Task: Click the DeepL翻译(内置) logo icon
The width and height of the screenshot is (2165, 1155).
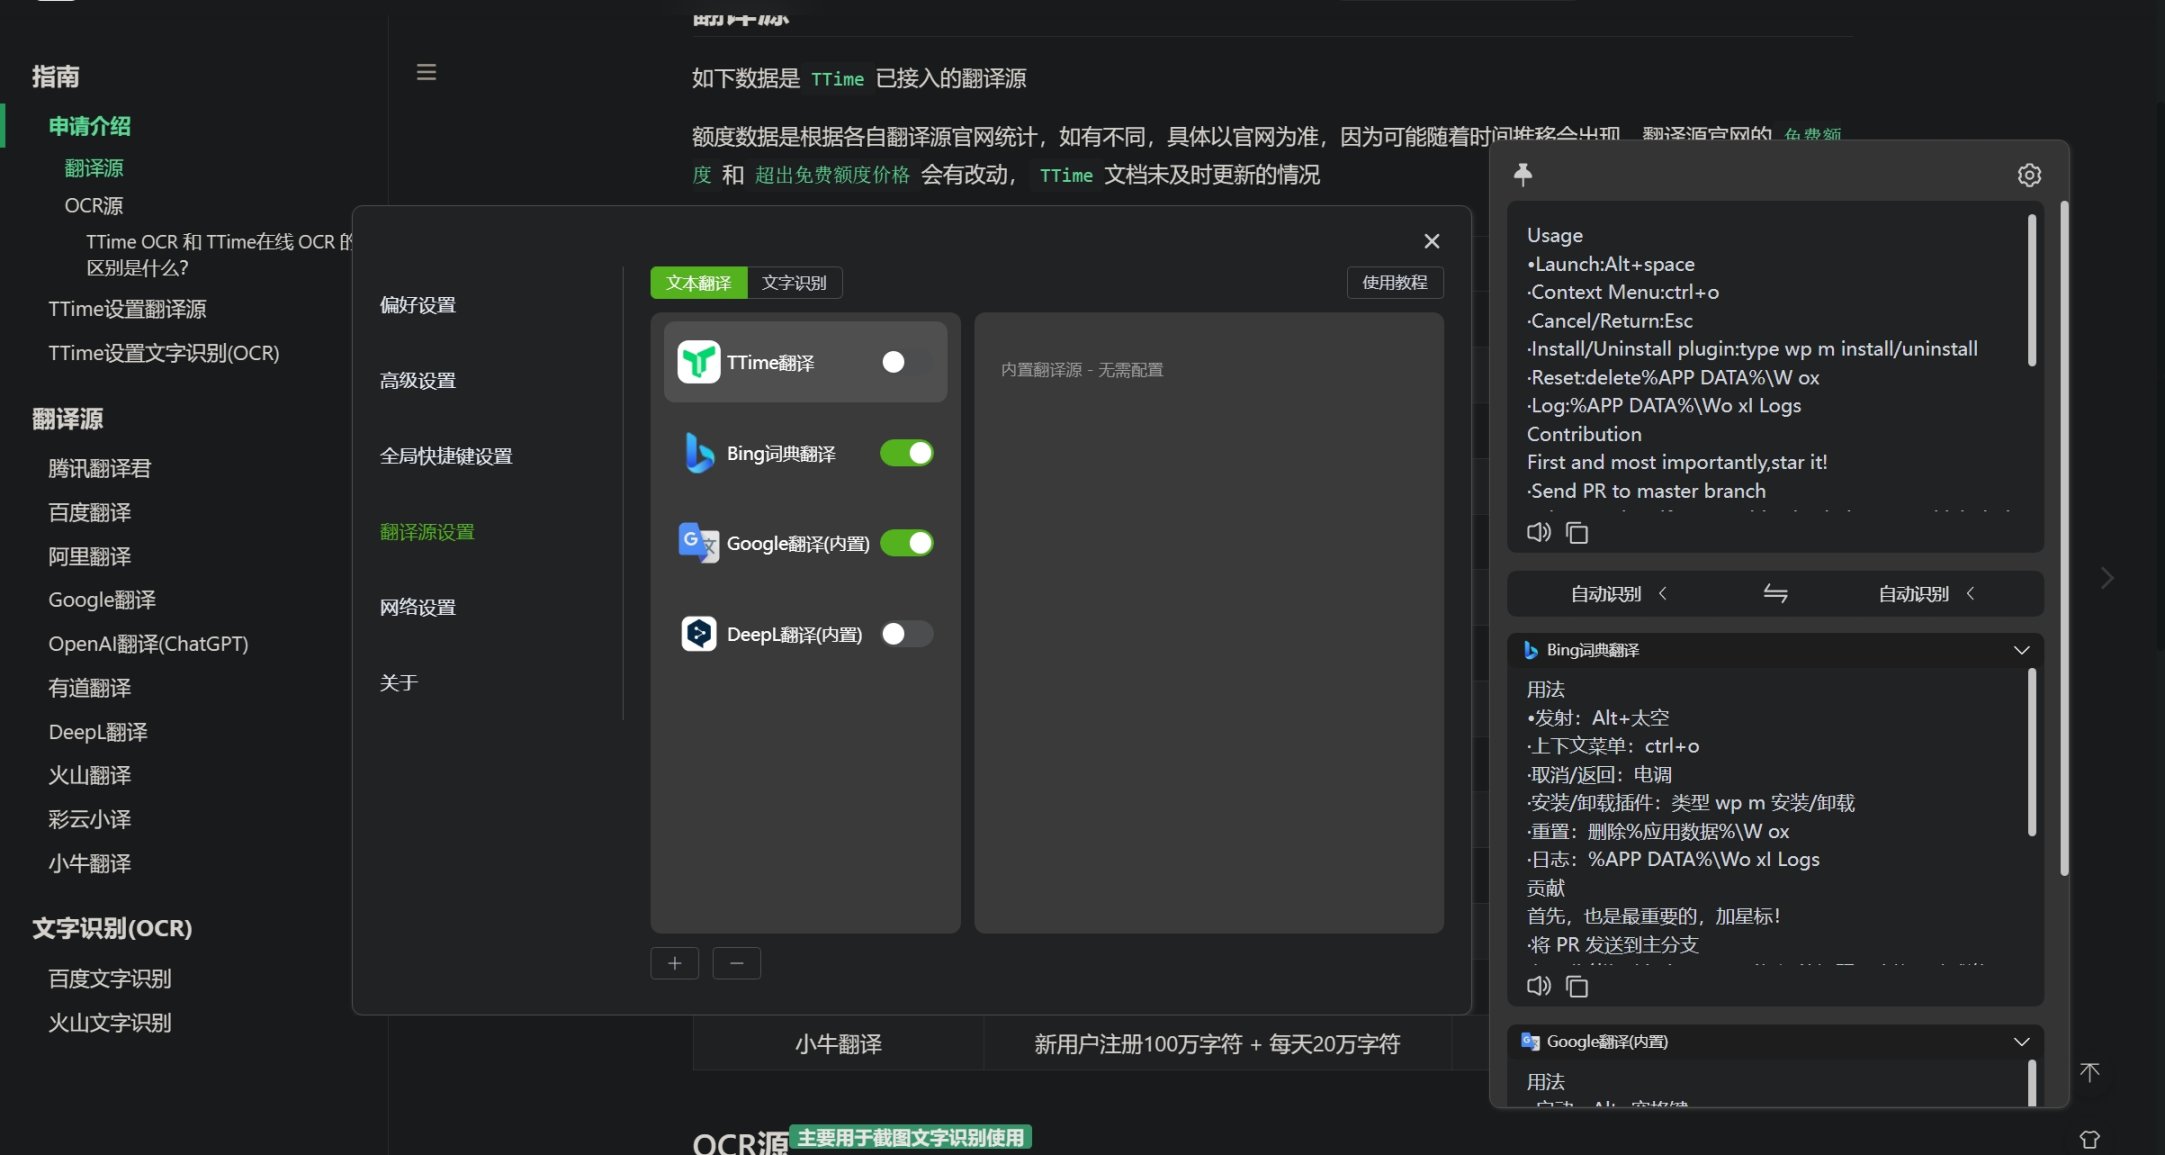Action: 698,634
